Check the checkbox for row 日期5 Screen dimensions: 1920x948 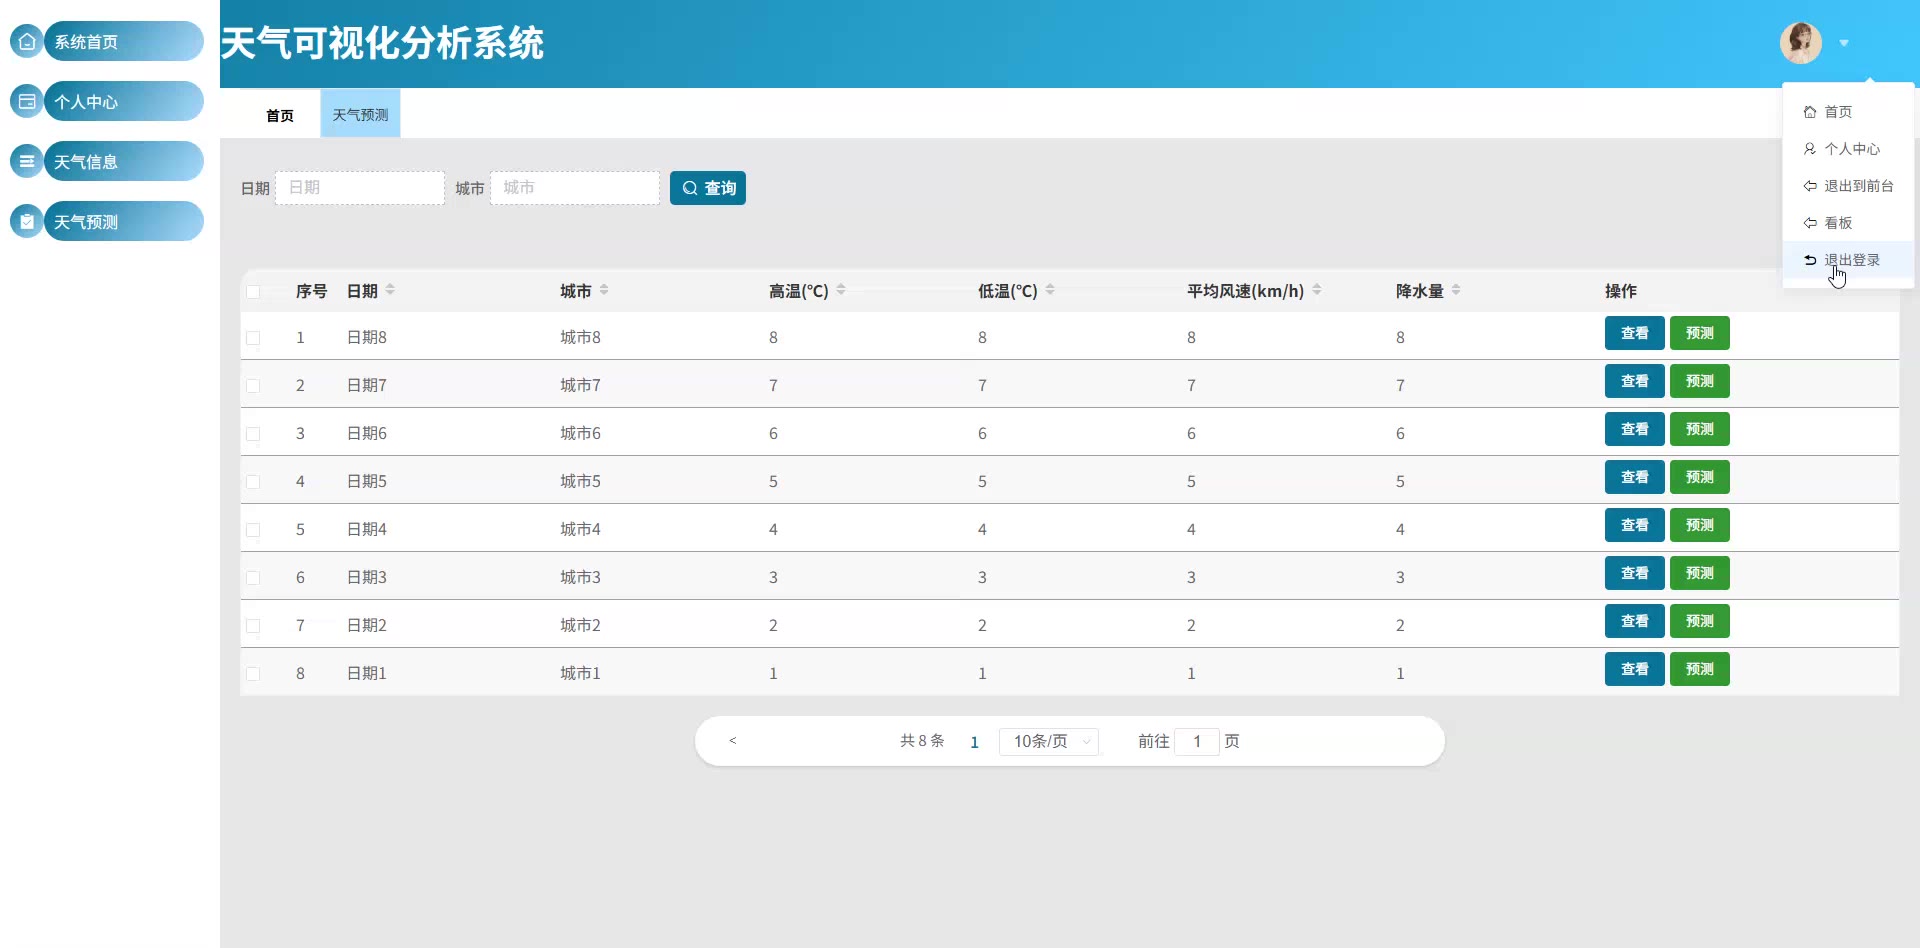click(x=253, y=482)
